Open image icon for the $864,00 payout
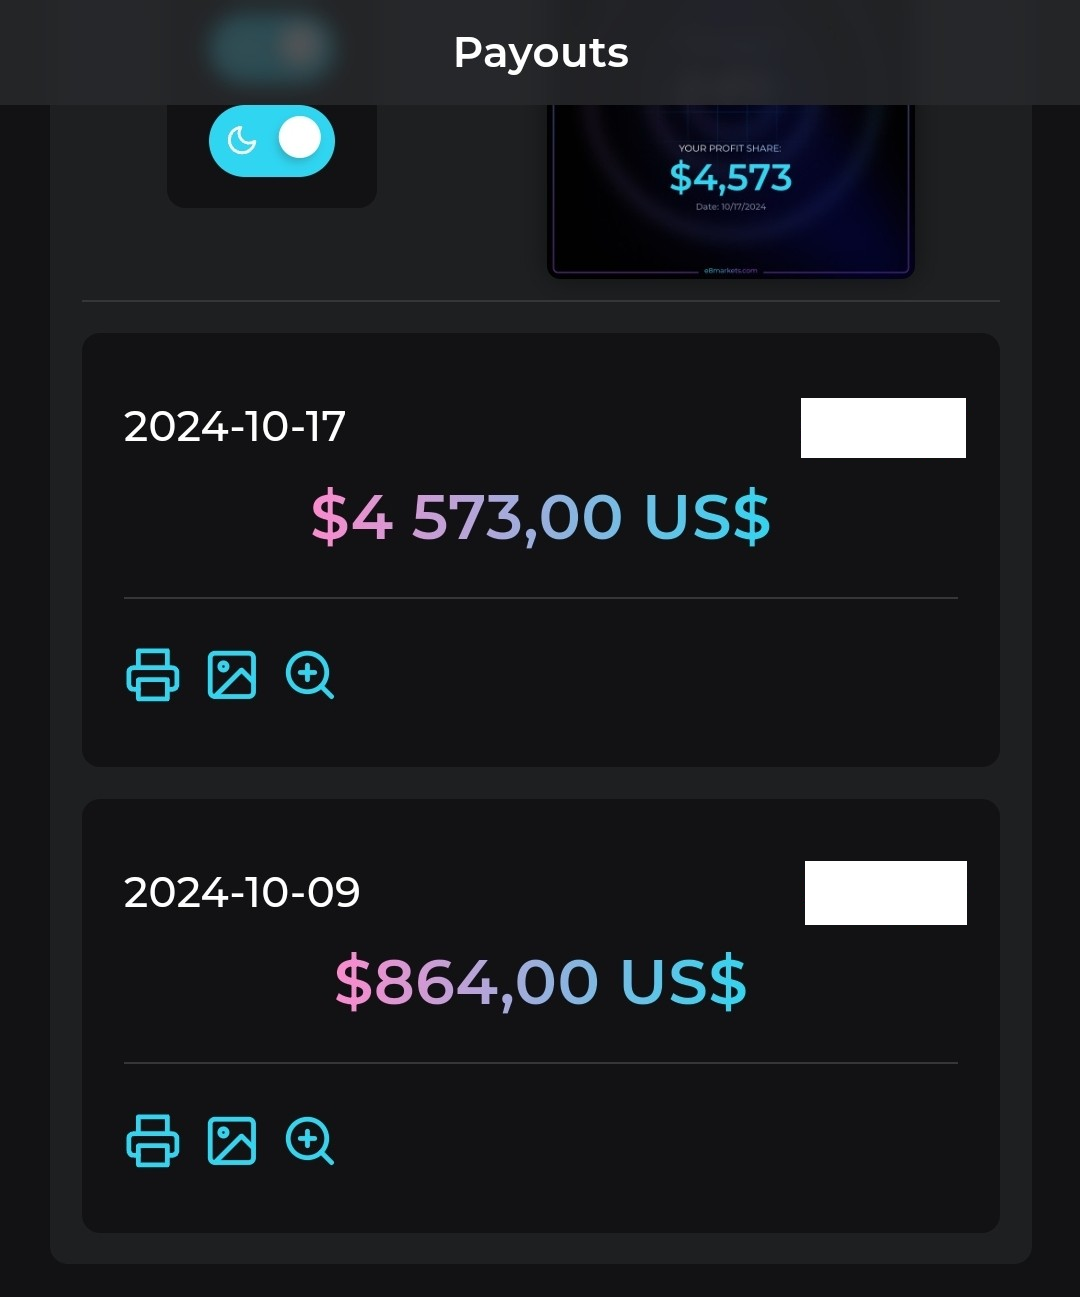 pos(232,1140)
